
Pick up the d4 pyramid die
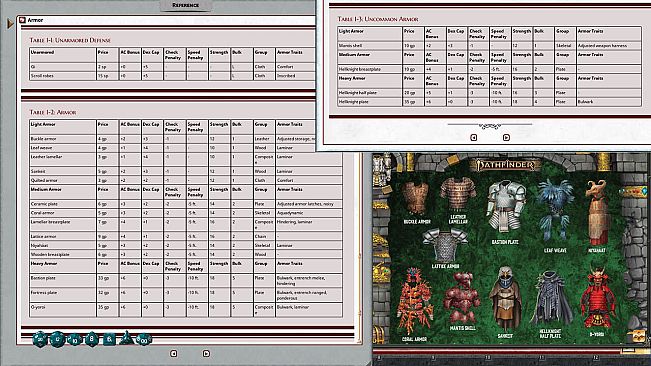[x=127, y=338]
